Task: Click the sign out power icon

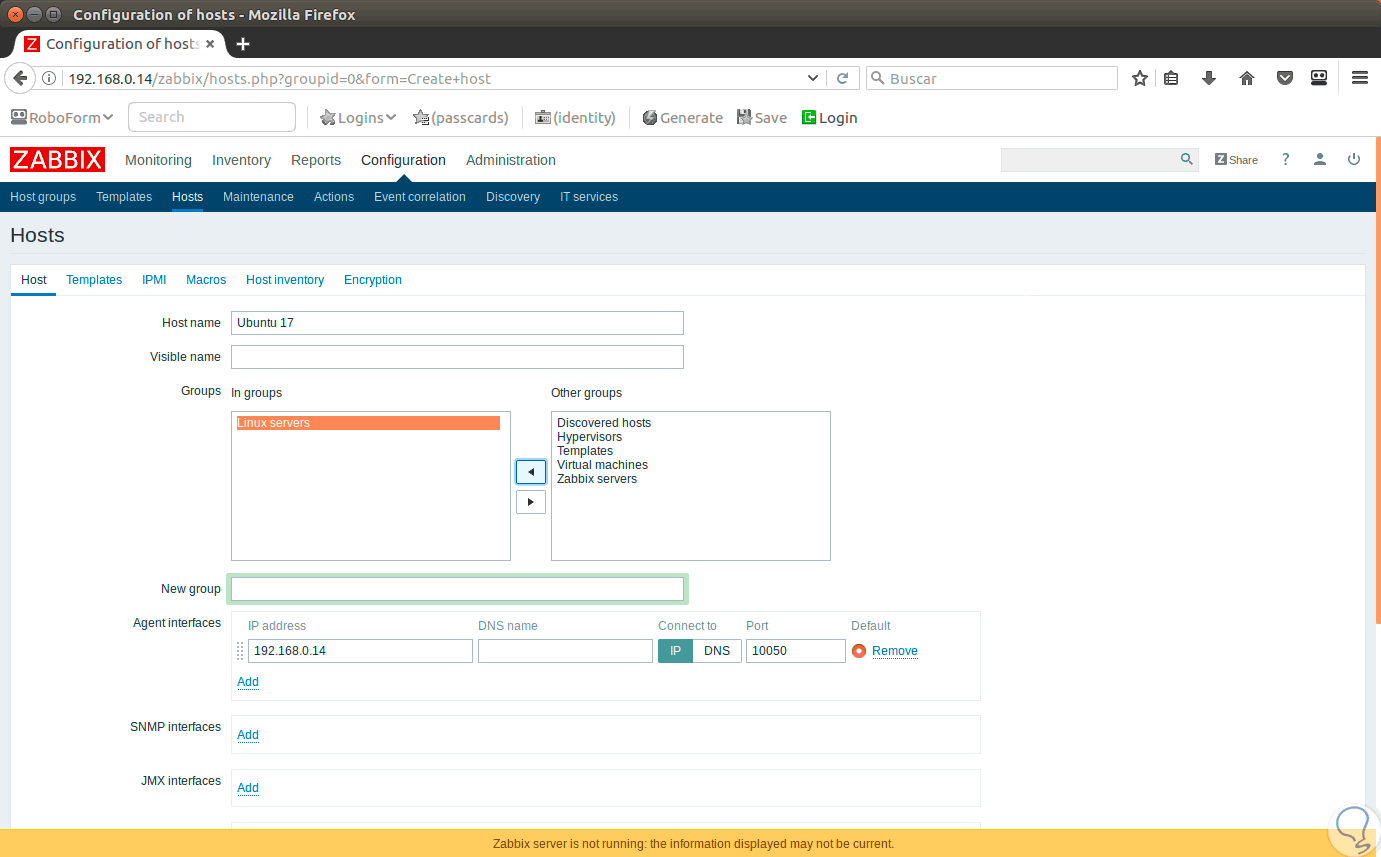Action: point(1354,160)
